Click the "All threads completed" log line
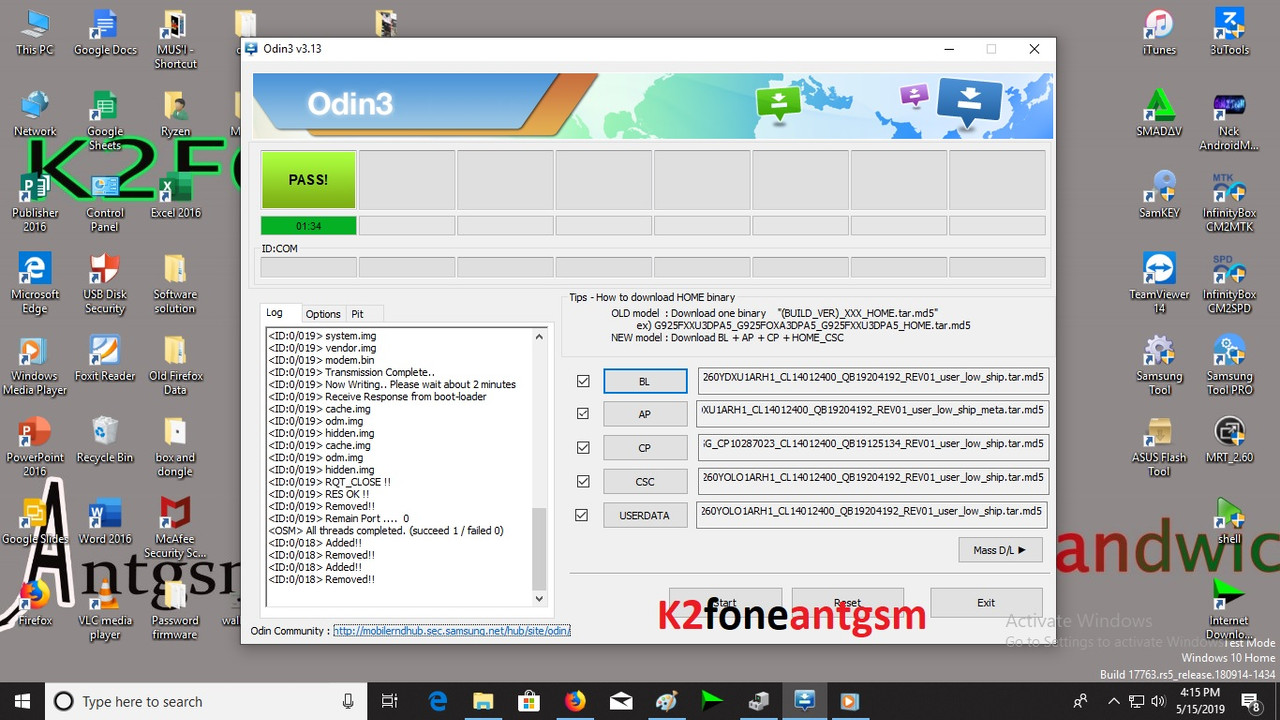This screenshot has height=720, width=1280. coord(386,531)
